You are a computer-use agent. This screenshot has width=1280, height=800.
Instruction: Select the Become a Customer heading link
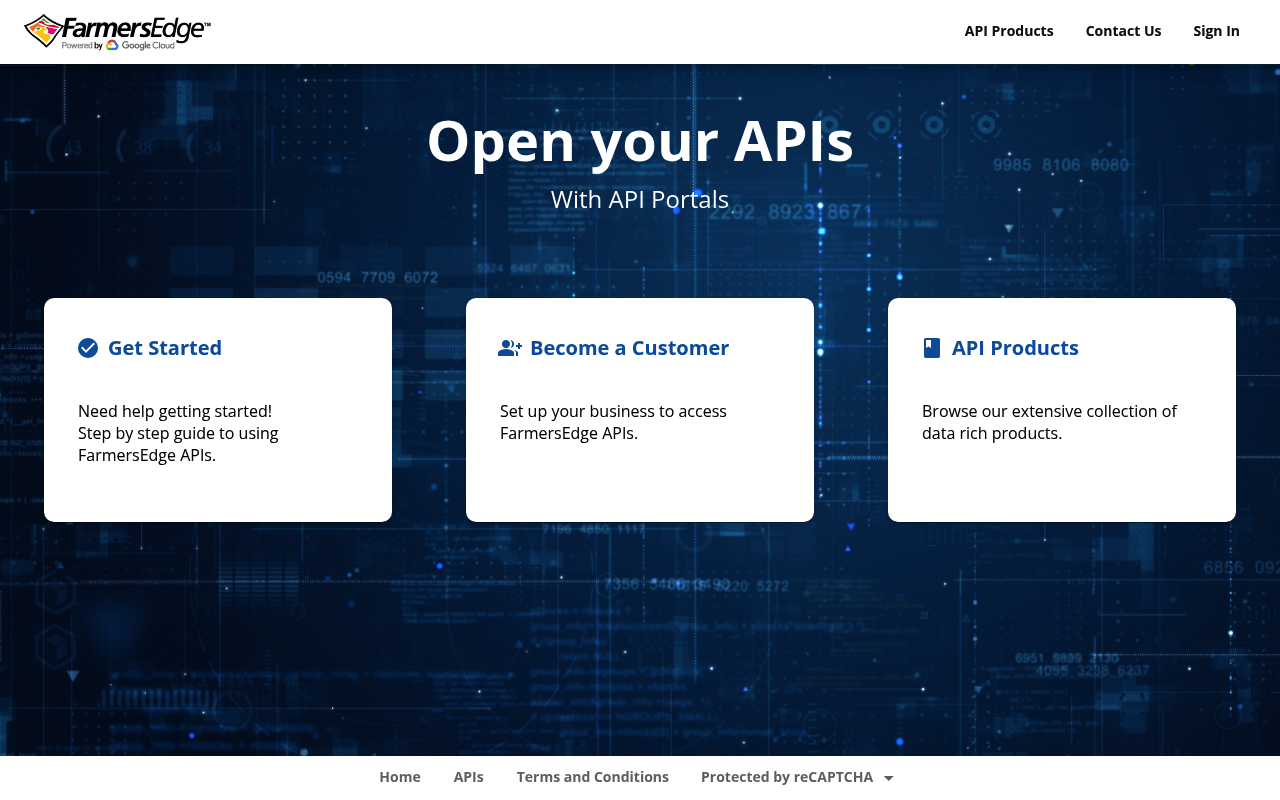pos(629,348)
